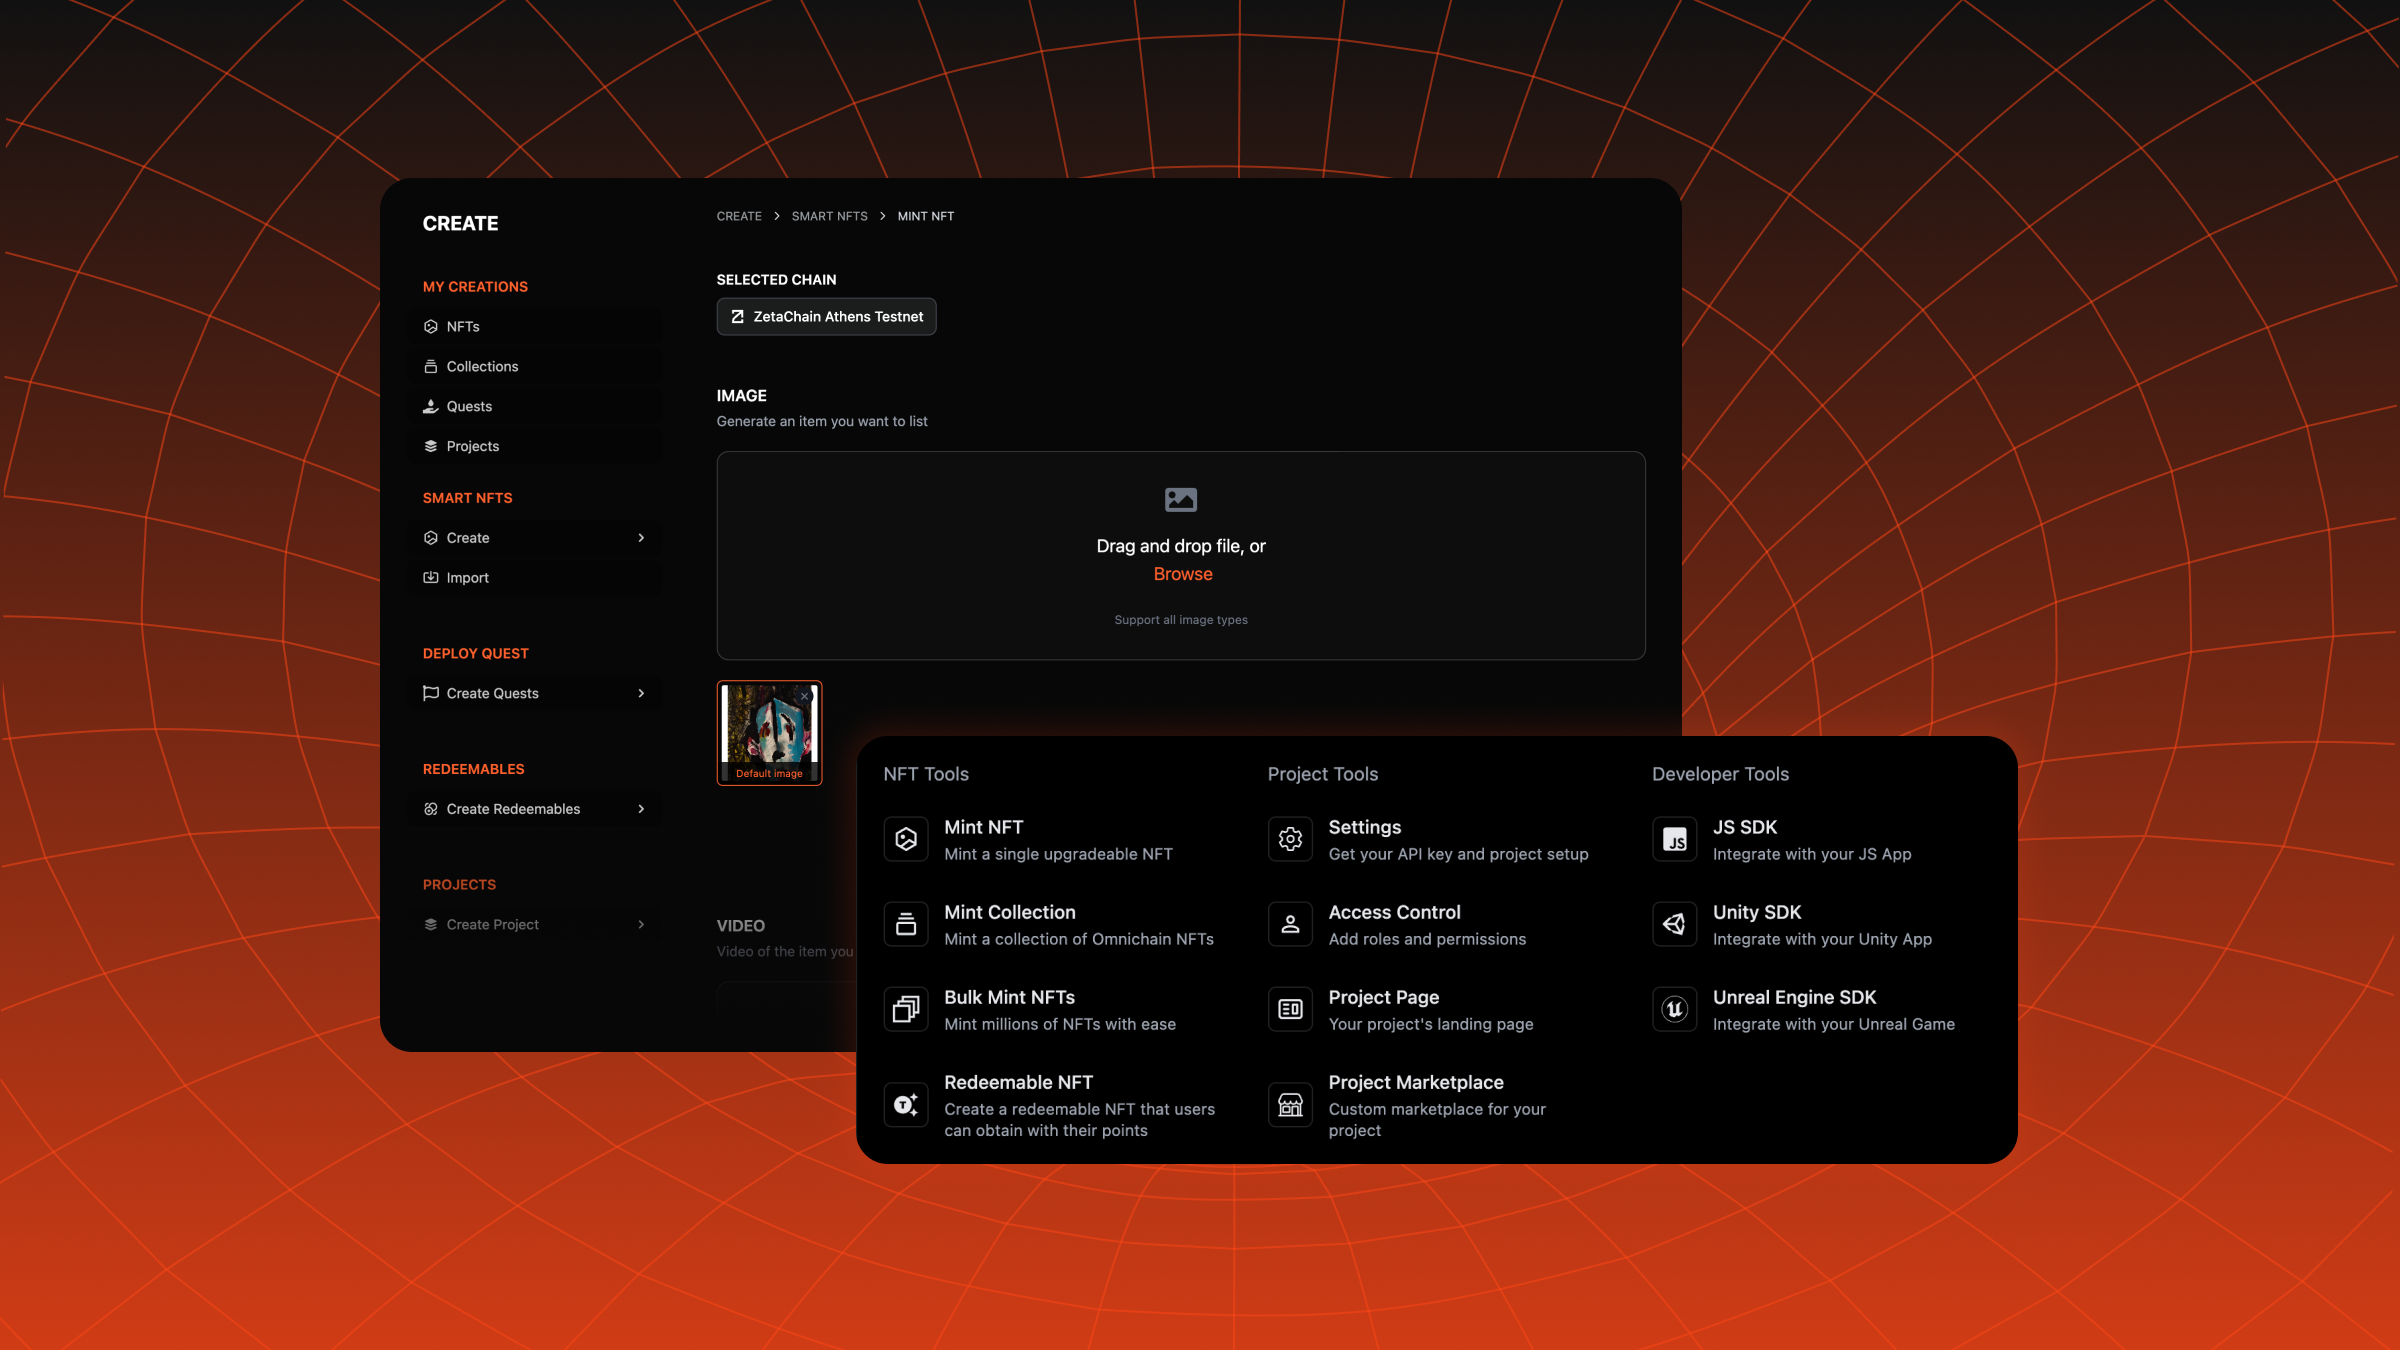Image resolution: width=2400 pixels, height=1350 pixels.
Task: Click the Access Control person icon
Action: 1291,924
